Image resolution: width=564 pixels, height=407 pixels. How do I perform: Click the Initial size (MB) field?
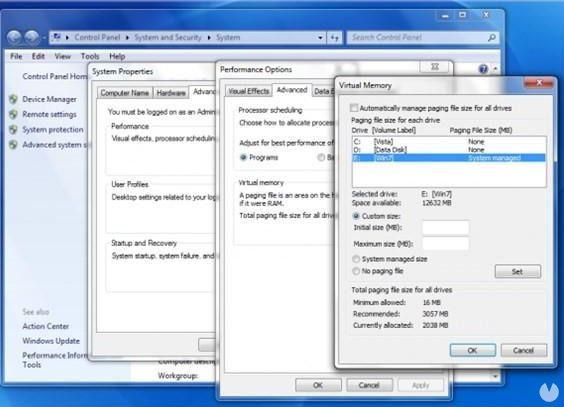coord(445,228)
